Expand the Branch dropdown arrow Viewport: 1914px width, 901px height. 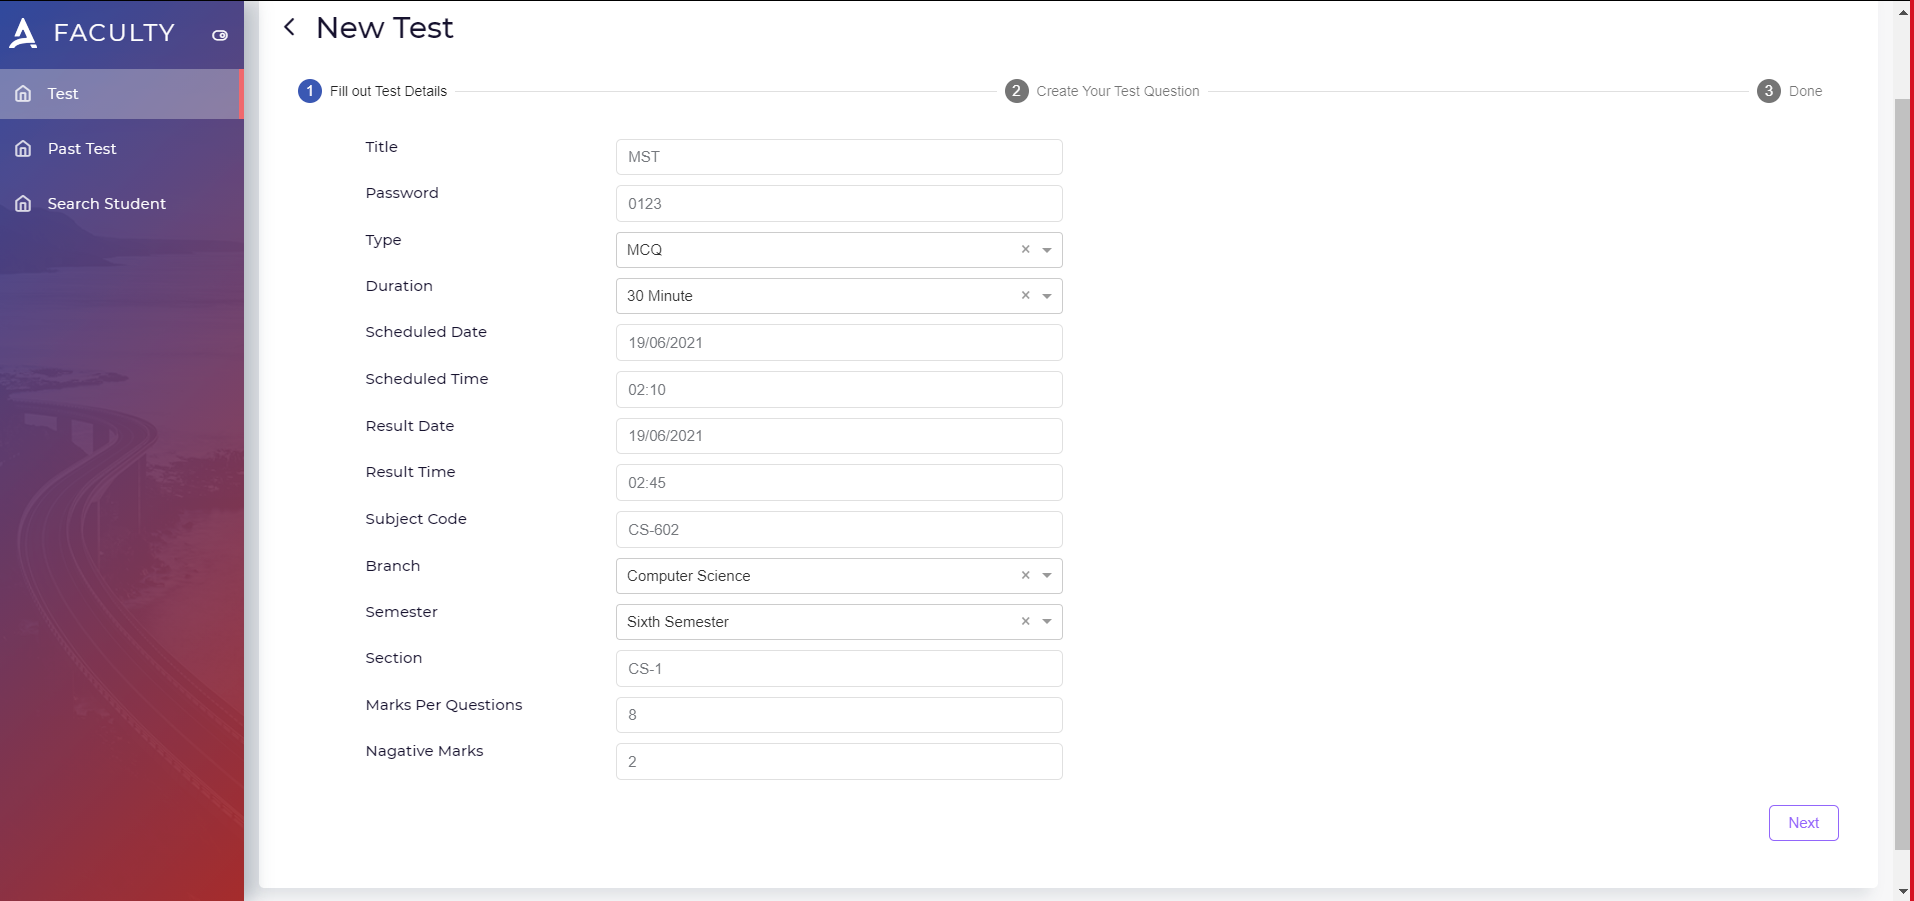1047,576
